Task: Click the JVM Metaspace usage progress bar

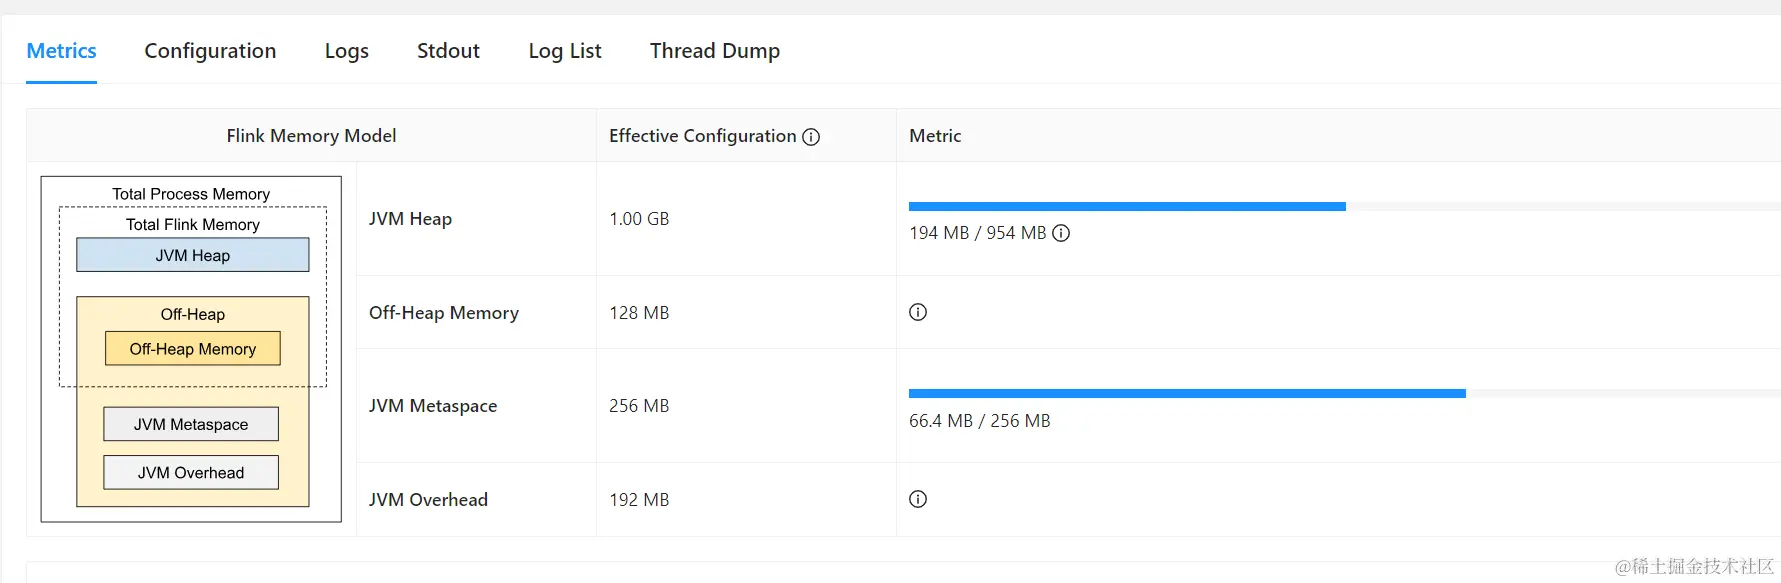Action: point(1344,394)
